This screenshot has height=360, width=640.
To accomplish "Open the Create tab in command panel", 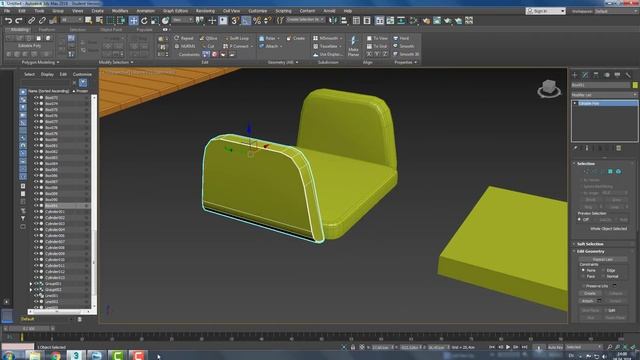I will [575, 75].
